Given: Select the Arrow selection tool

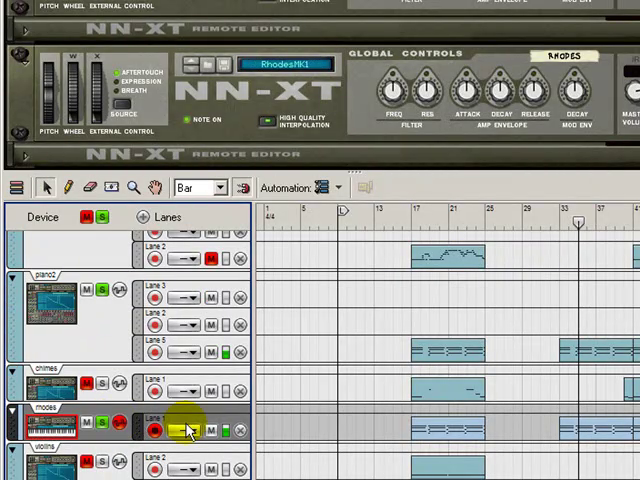Looking at the screenshot, I should tap(47, 188).
